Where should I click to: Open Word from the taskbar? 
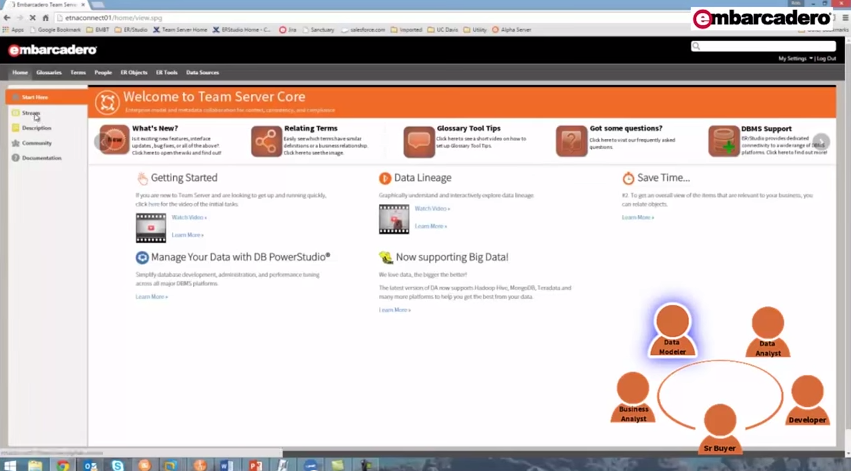(x=226, y=465)
